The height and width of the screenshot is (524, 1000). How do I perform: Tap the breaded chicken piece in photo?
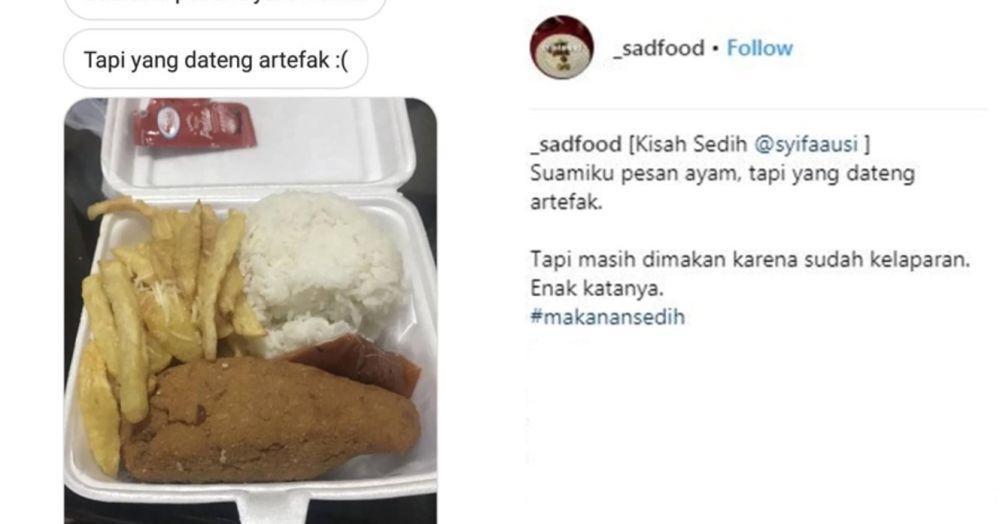click(271, 422)
